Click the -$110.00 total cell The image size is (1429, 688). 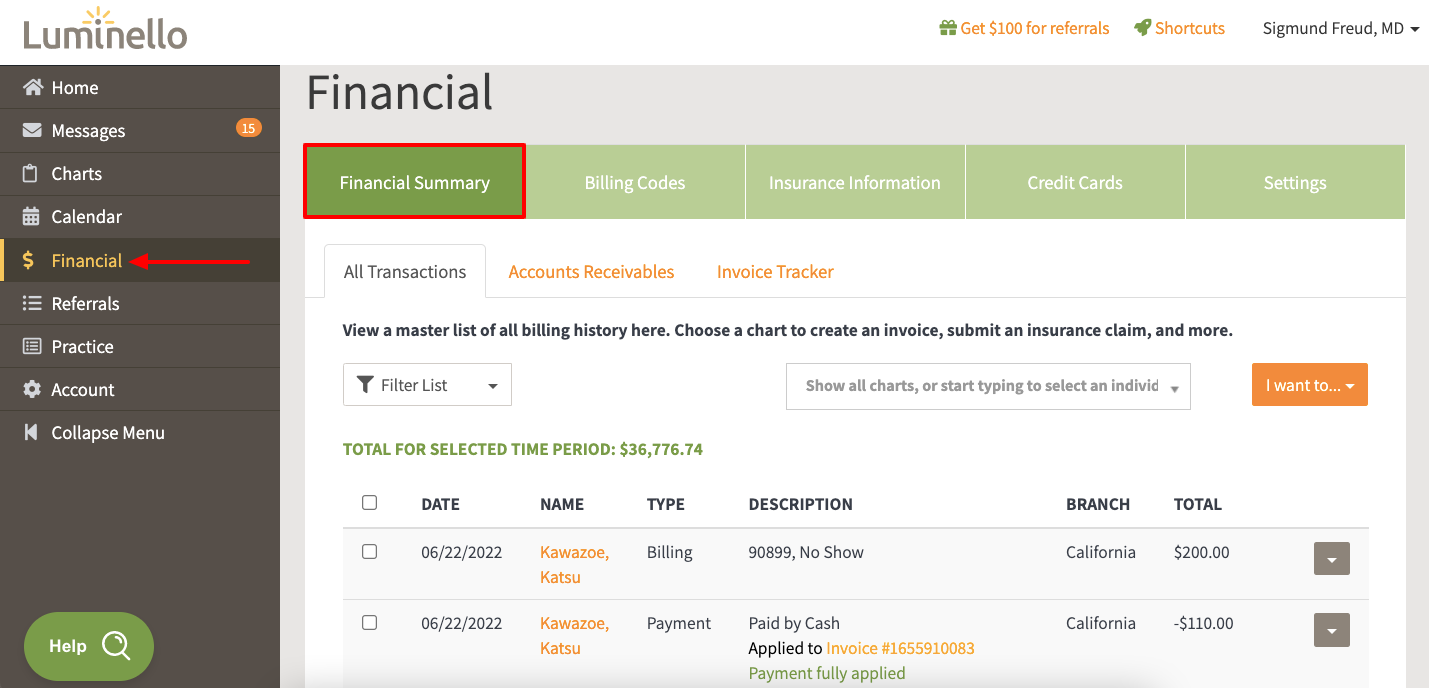(1204, 623)
